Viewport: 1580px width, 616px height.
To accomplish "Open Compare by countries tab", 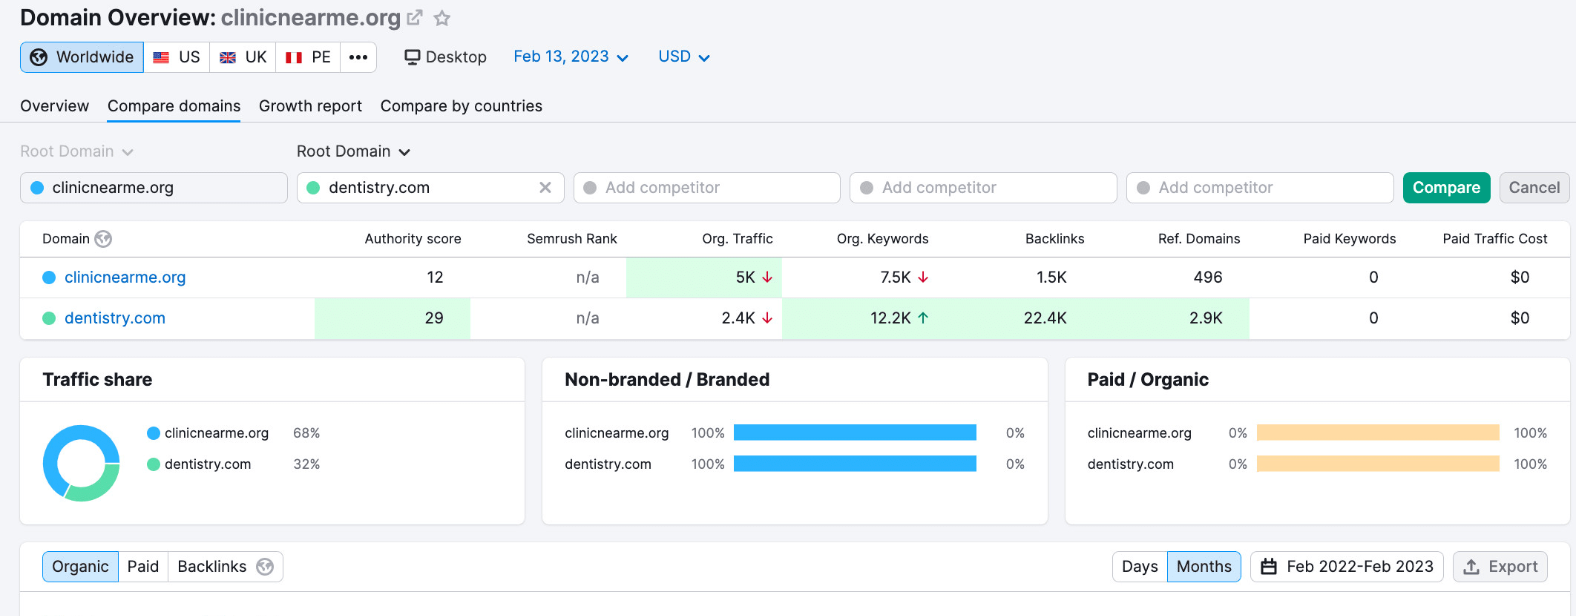I will [x=461, y=106].
